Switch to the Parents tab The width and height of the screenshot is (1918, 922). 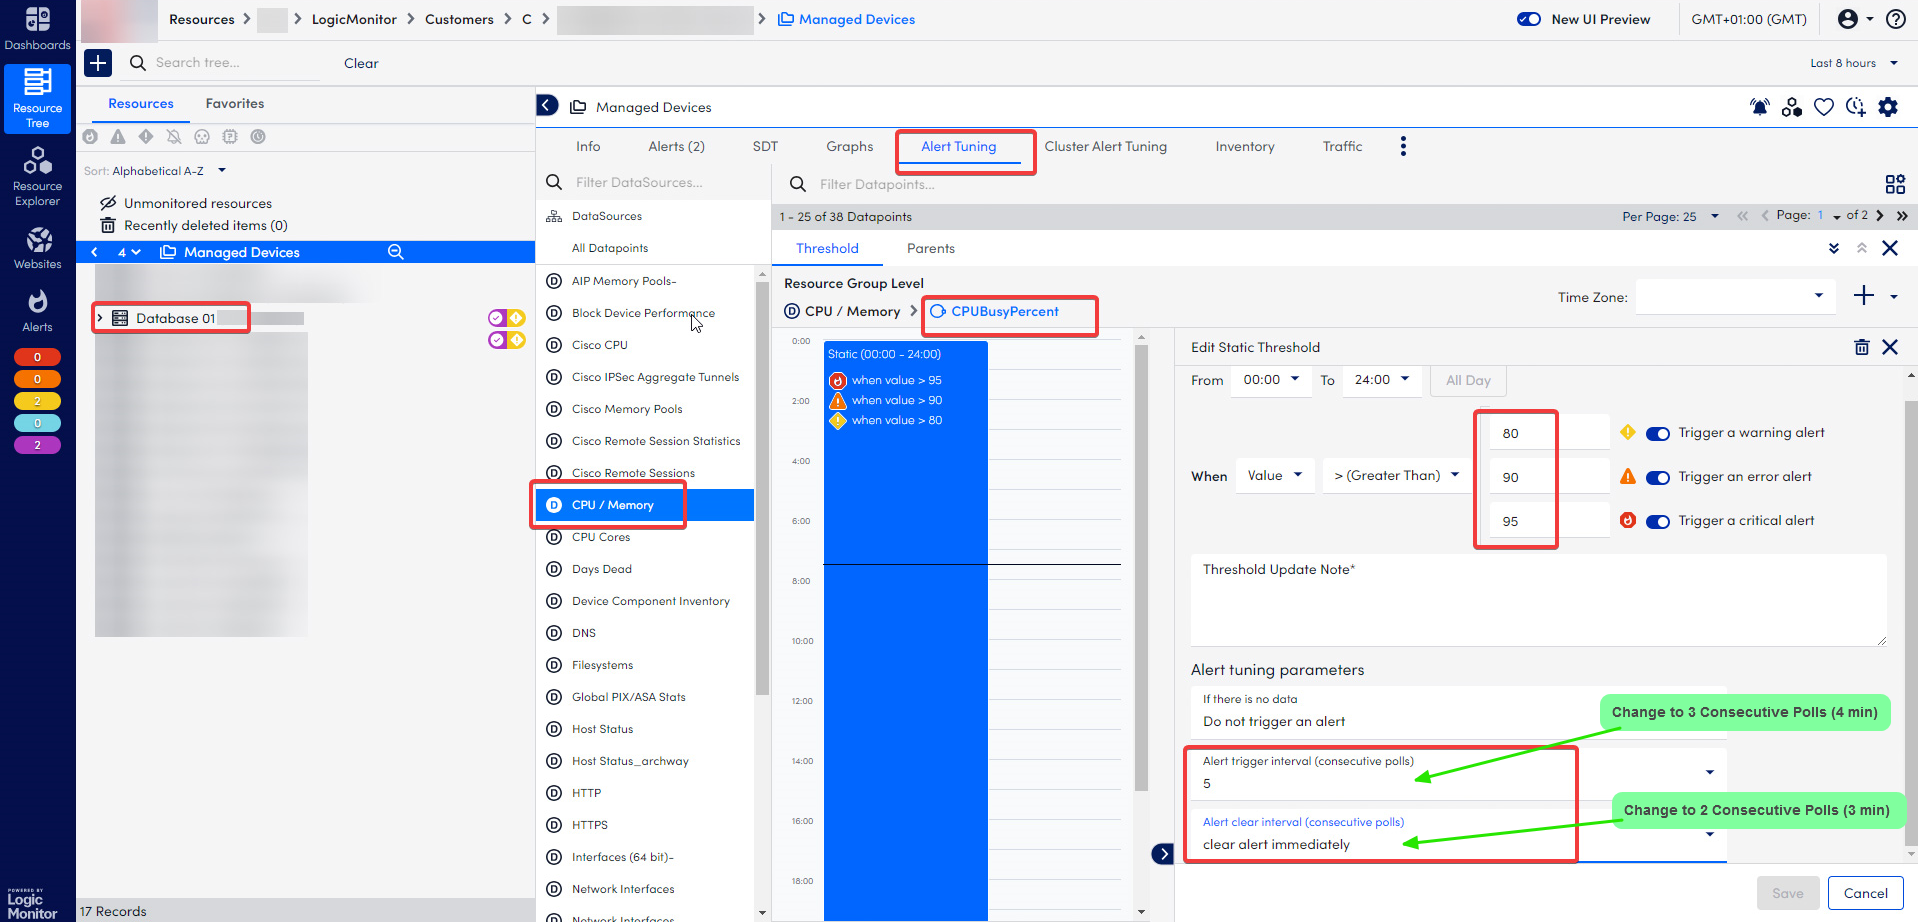pos(931,249)
